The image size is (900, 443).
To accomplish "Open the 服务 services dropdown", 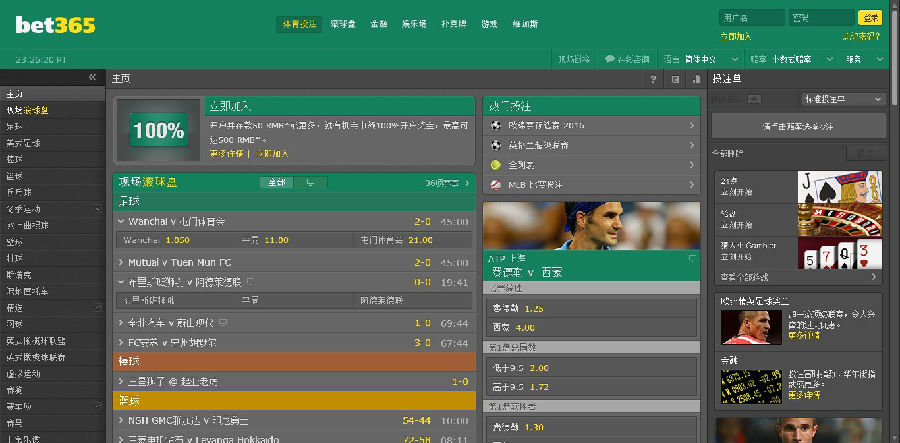I will (x=864, y=59).
